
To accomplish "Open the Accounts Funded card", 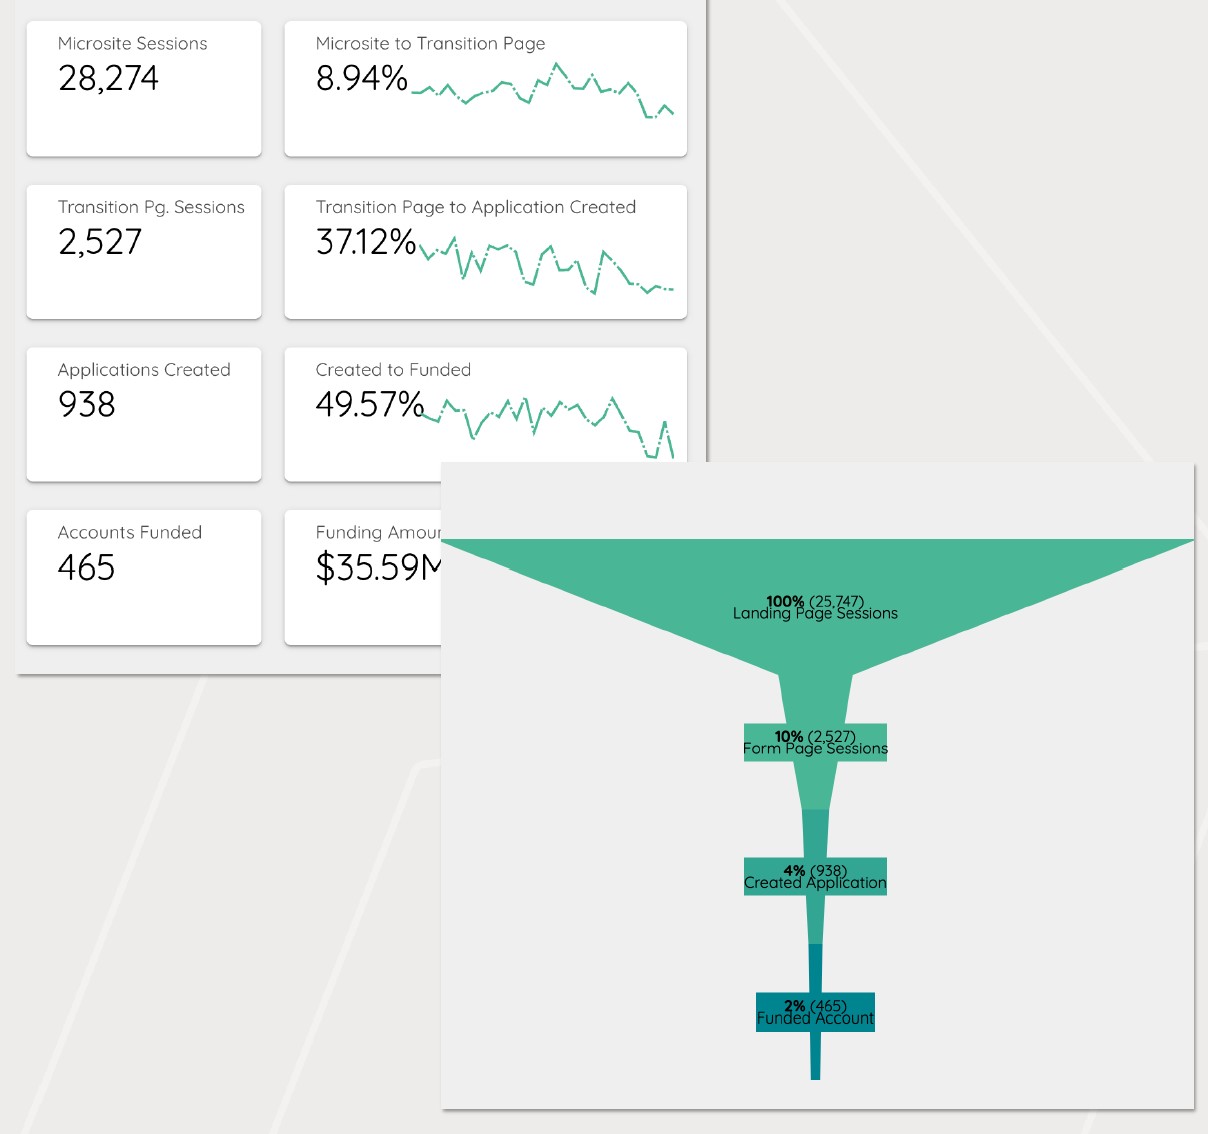I will coord(144,577).
